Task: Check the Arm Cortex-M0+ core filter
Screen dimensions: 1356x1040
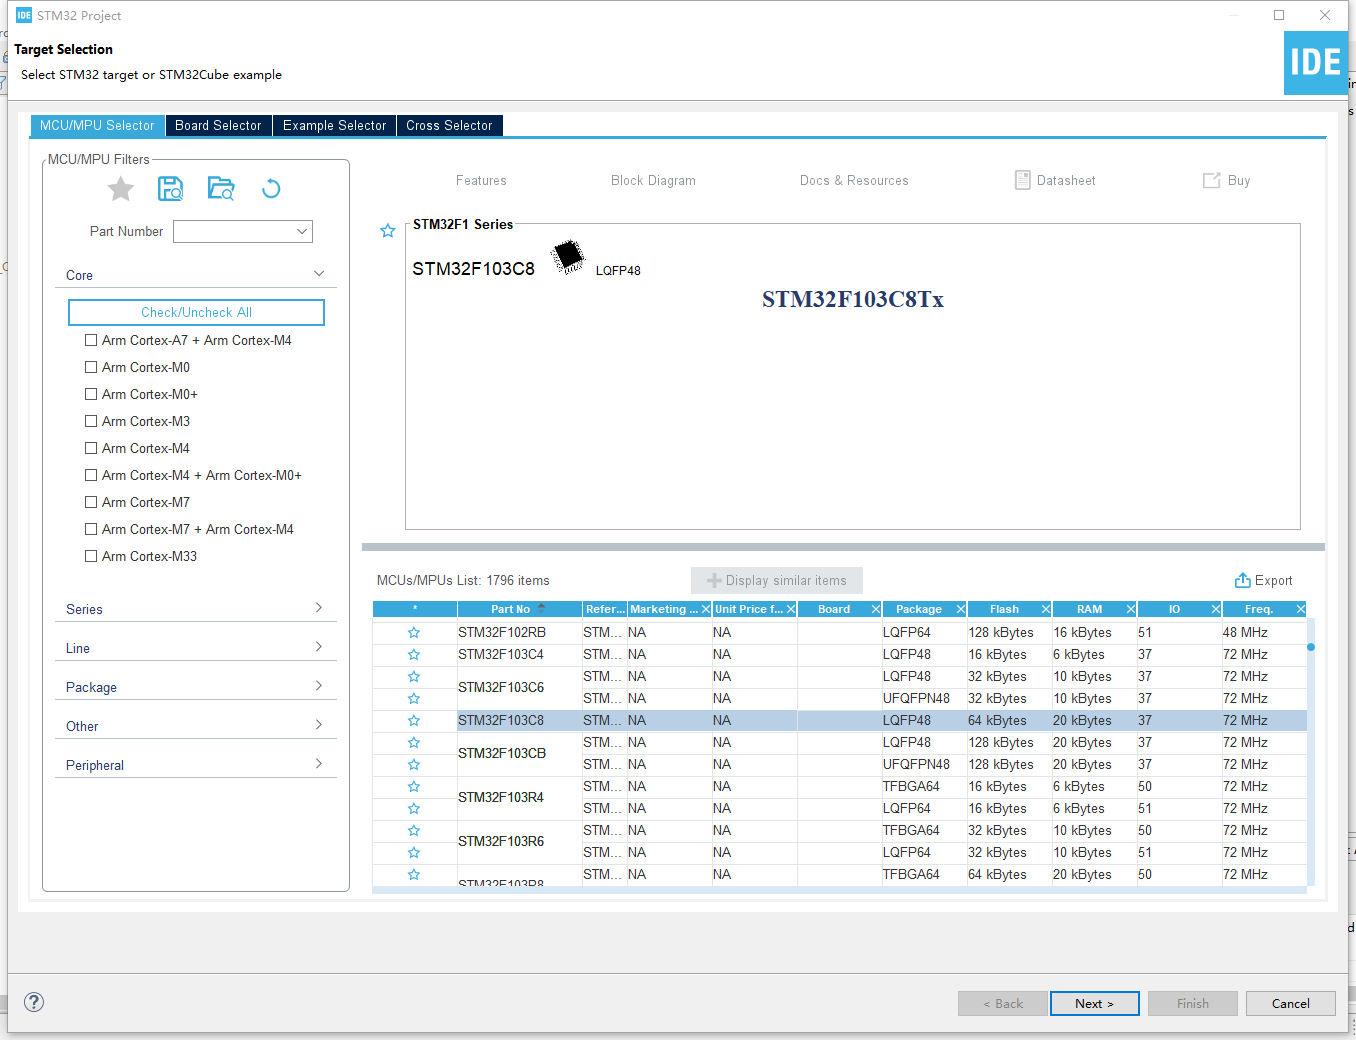Action: [x=91, y=394]
